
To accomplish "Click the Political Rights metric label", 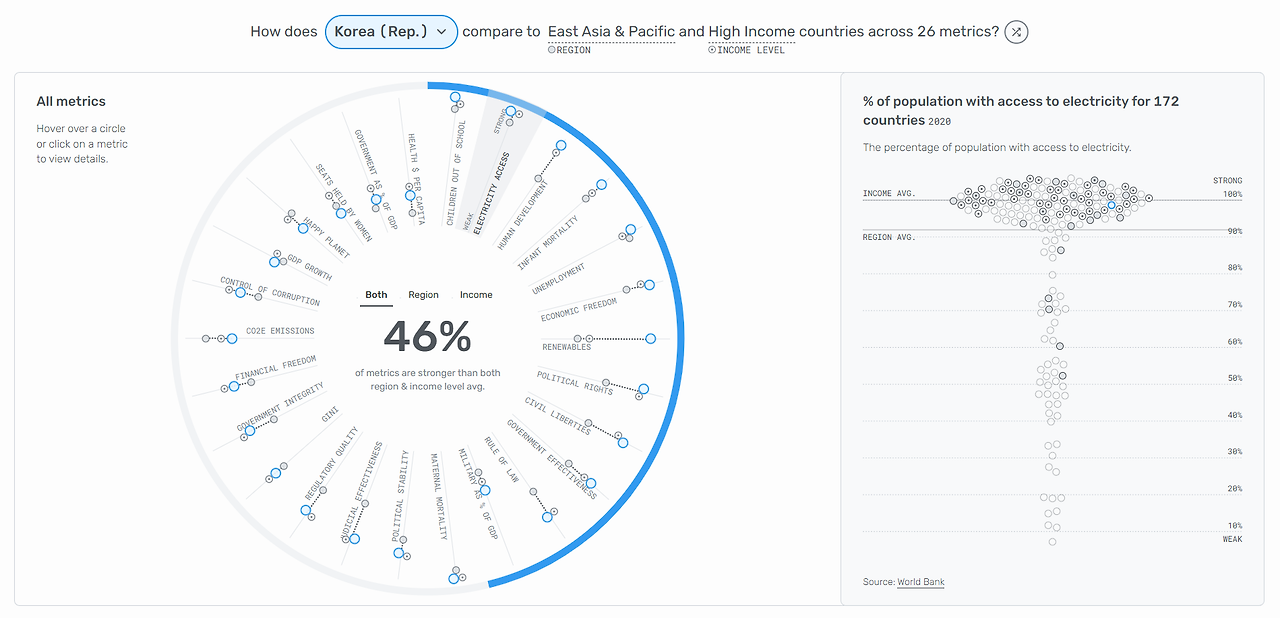I will coord(575,383).
